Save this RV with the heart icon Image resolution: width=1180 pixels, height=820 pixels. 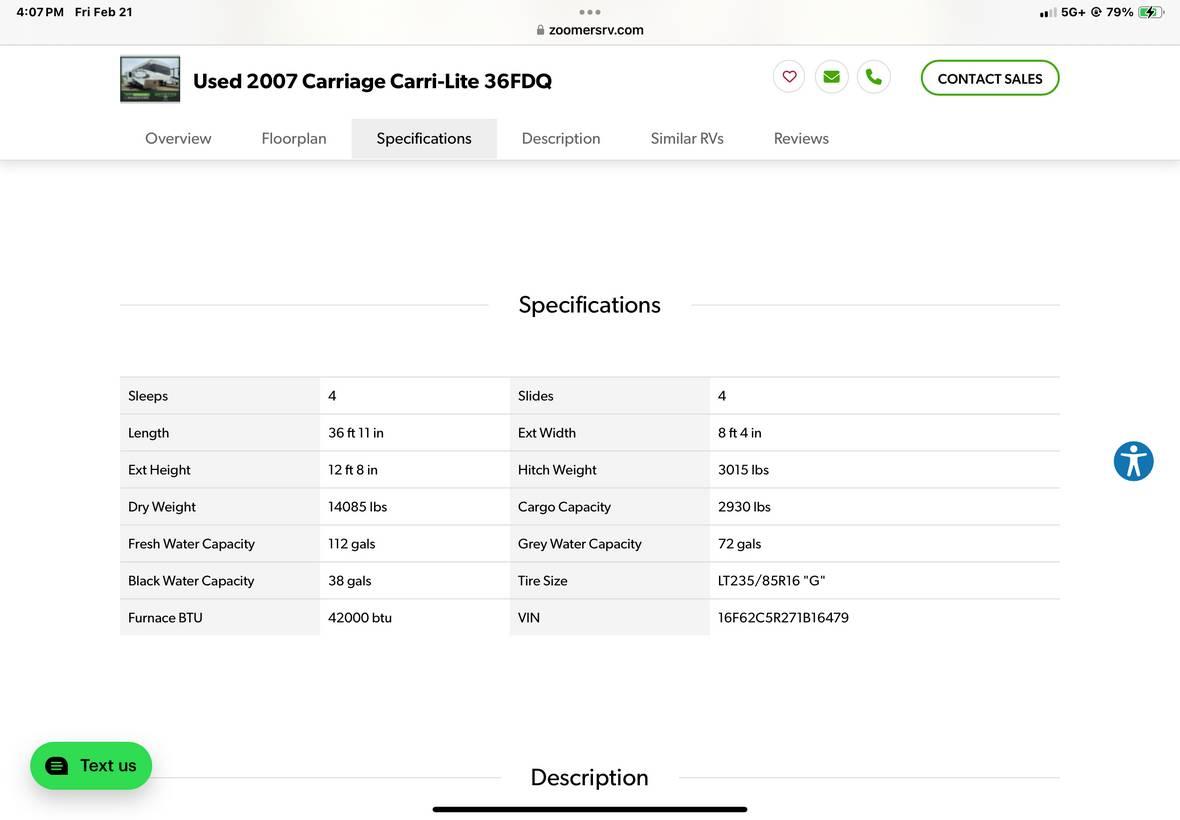(x=789, y=77)
